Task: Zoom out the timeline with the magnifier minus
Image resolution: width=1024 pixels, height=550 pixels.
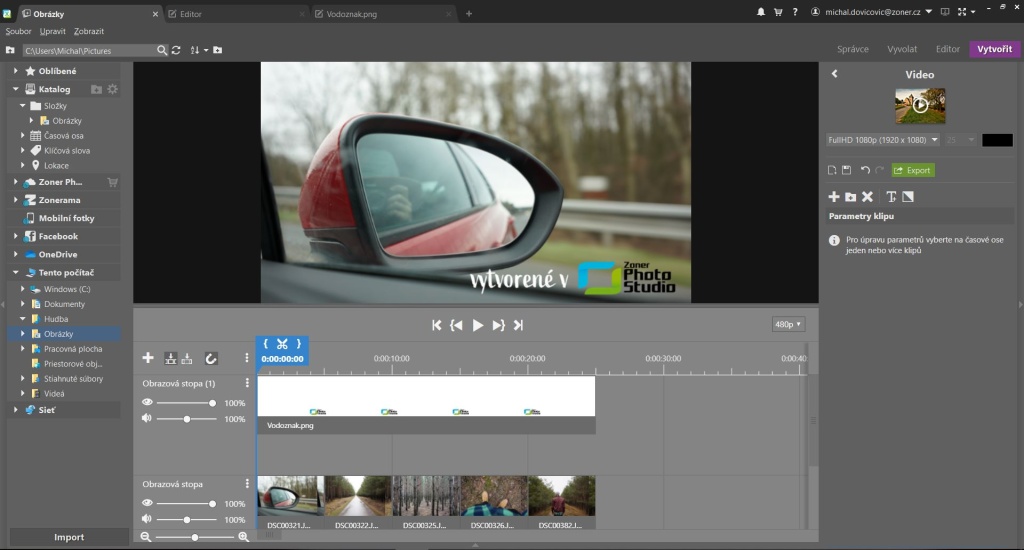Action: 146,537
